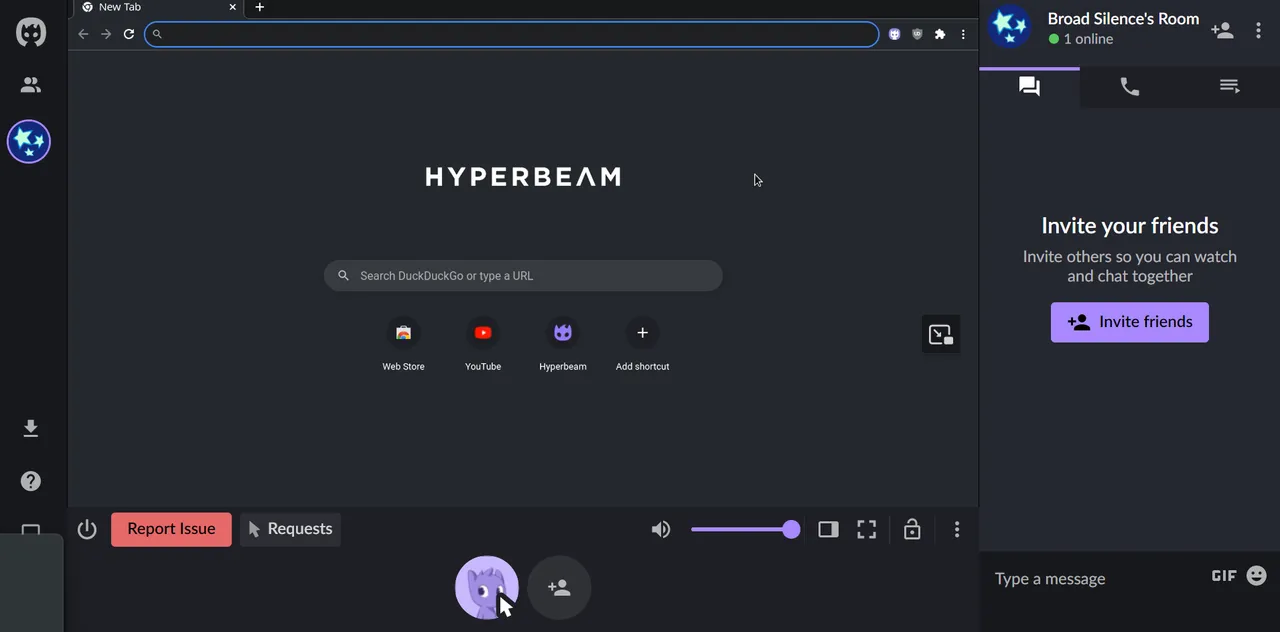
Task: Click the Broad Silence's Room title
Action: [1123, 19]
